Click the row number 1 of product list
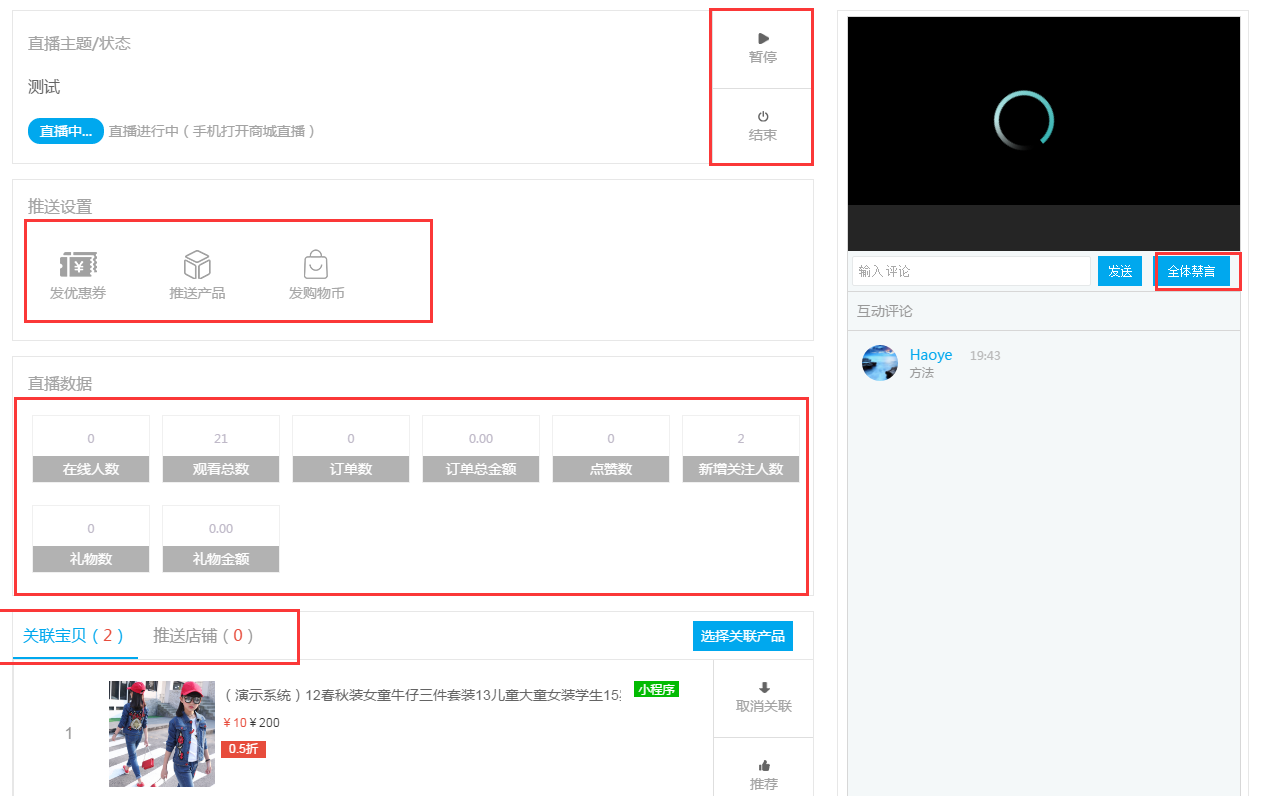 pos(68,734)
